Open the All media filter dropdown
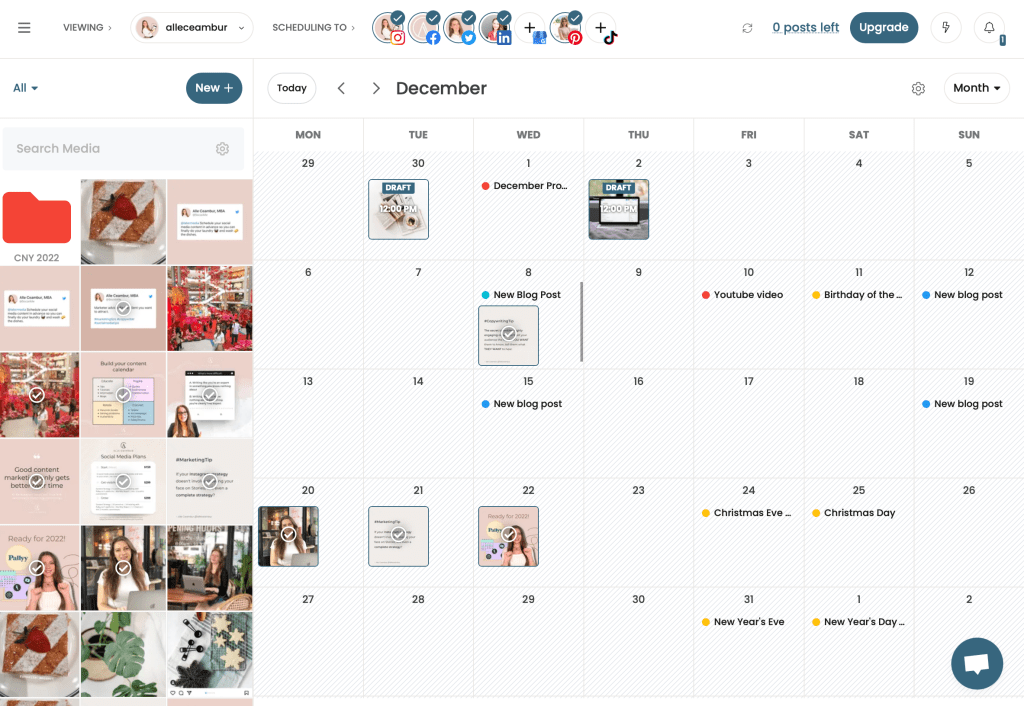 pyautogui.click(x=24, y=88)
